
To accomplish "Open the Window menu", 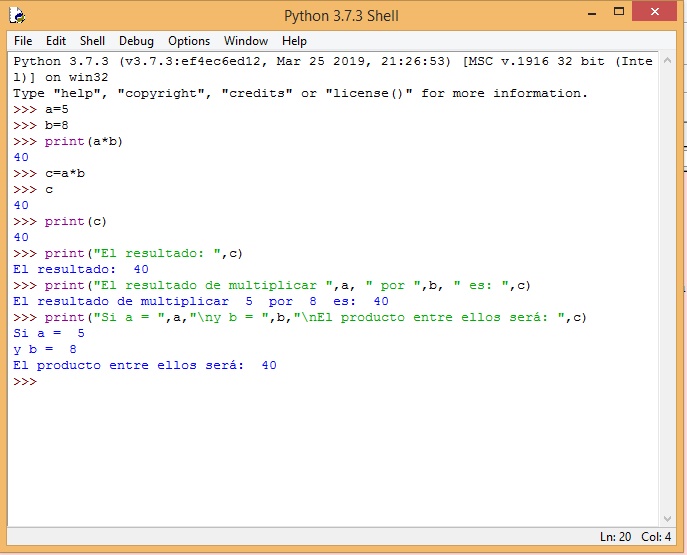I will pyautogui.click(x=246, y=41).
